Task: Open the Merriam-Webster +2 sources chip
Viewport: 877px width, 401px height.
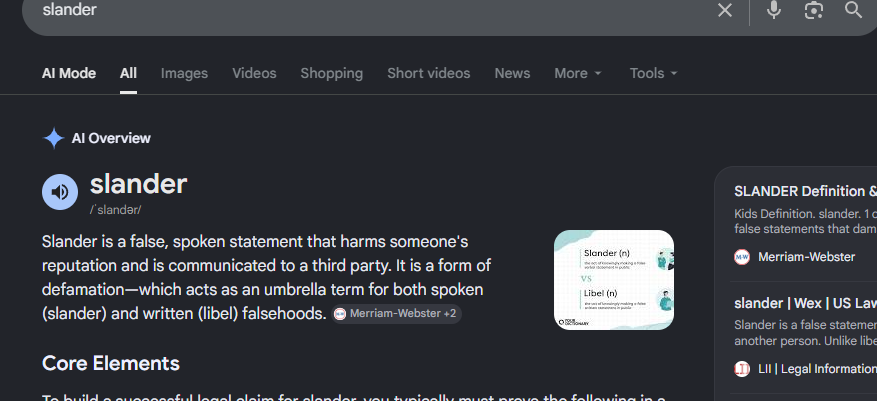Action: (396, 314)
